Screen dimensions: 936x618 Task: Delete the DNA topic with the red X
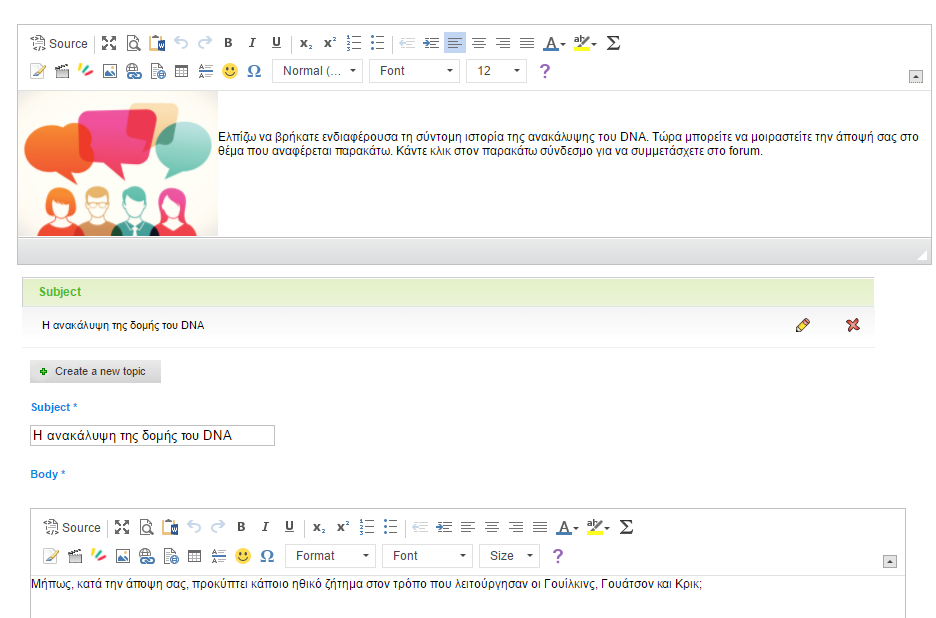853,325
